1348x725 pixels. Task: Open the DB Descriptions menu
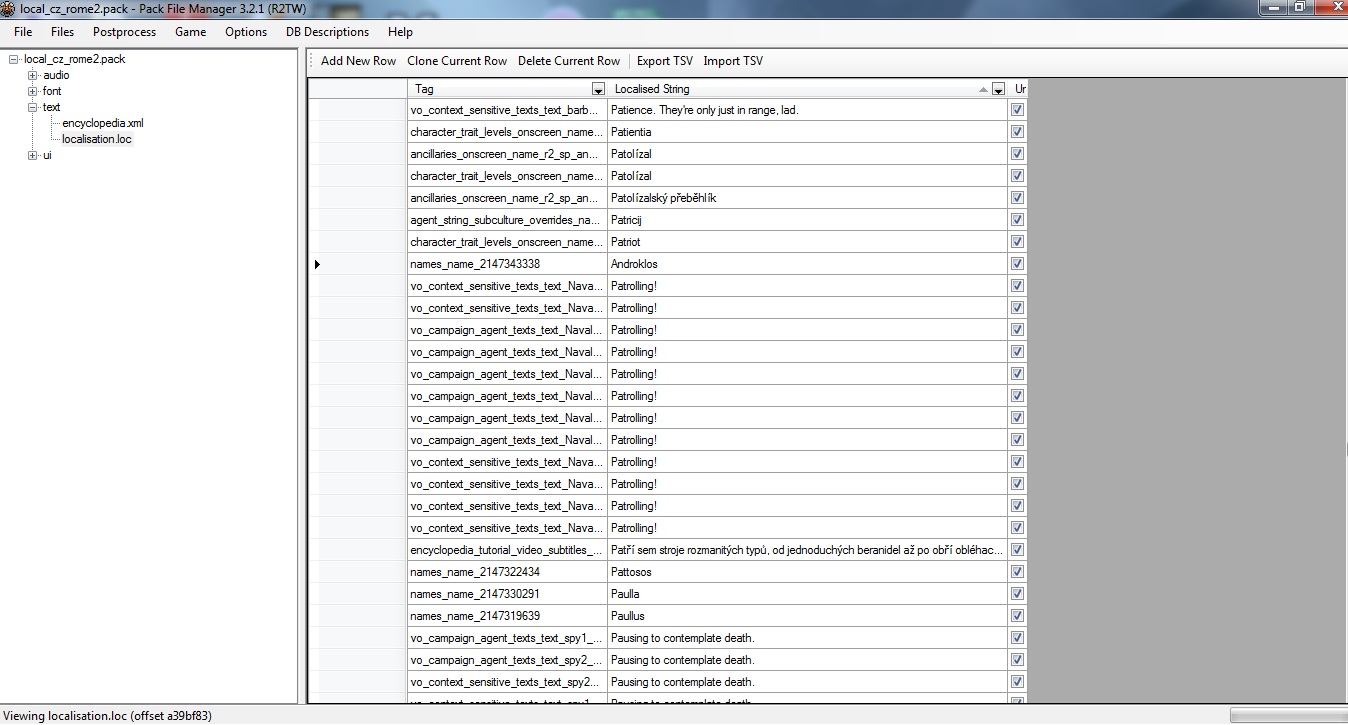click(x=327, y=32)
